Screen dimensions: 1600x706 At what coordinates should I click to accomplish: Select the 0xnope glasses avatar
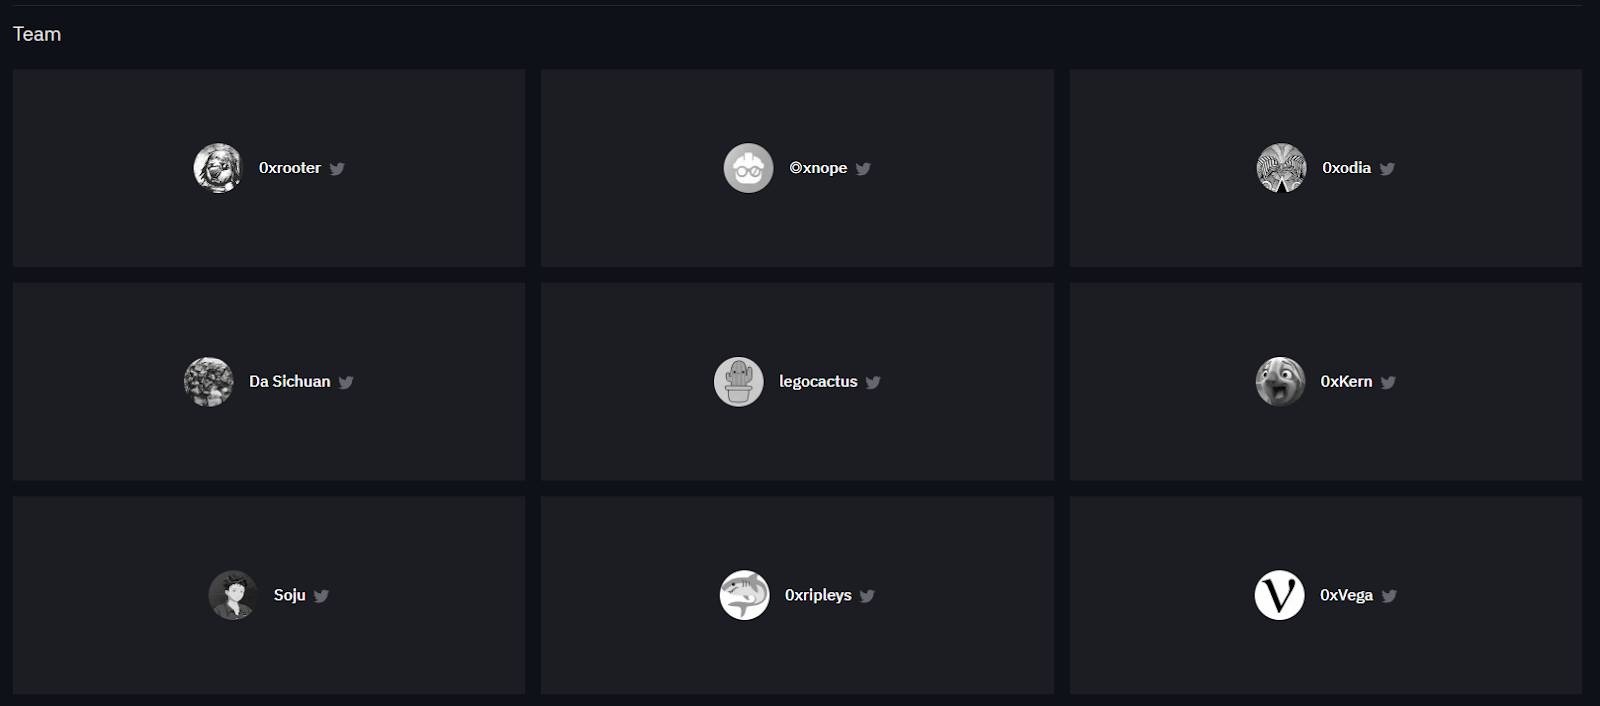[749, 168]
